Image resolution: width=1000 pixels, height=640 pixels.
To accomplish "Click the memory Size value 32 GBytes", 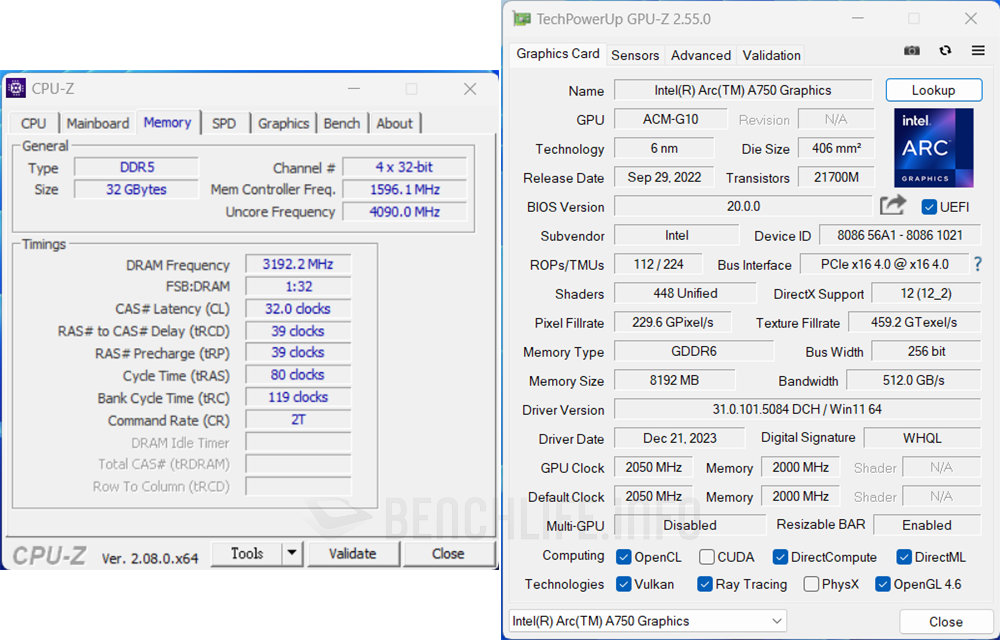I will point(136,189).
